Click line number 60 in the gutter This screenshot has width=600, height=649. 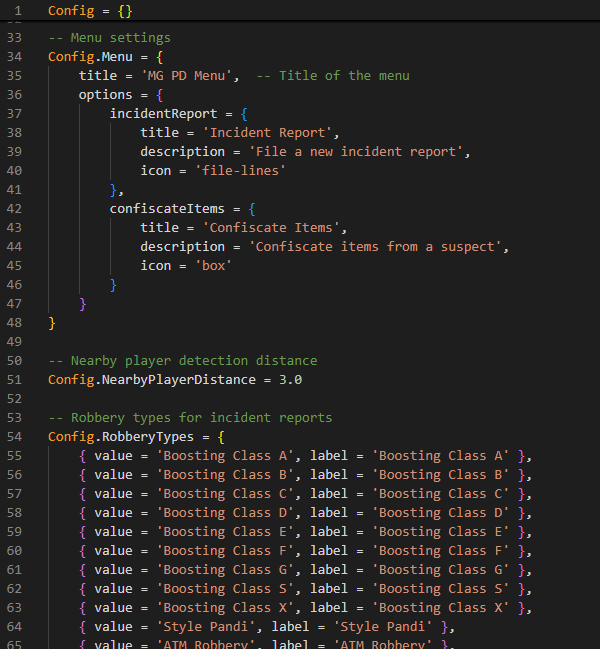14,550
